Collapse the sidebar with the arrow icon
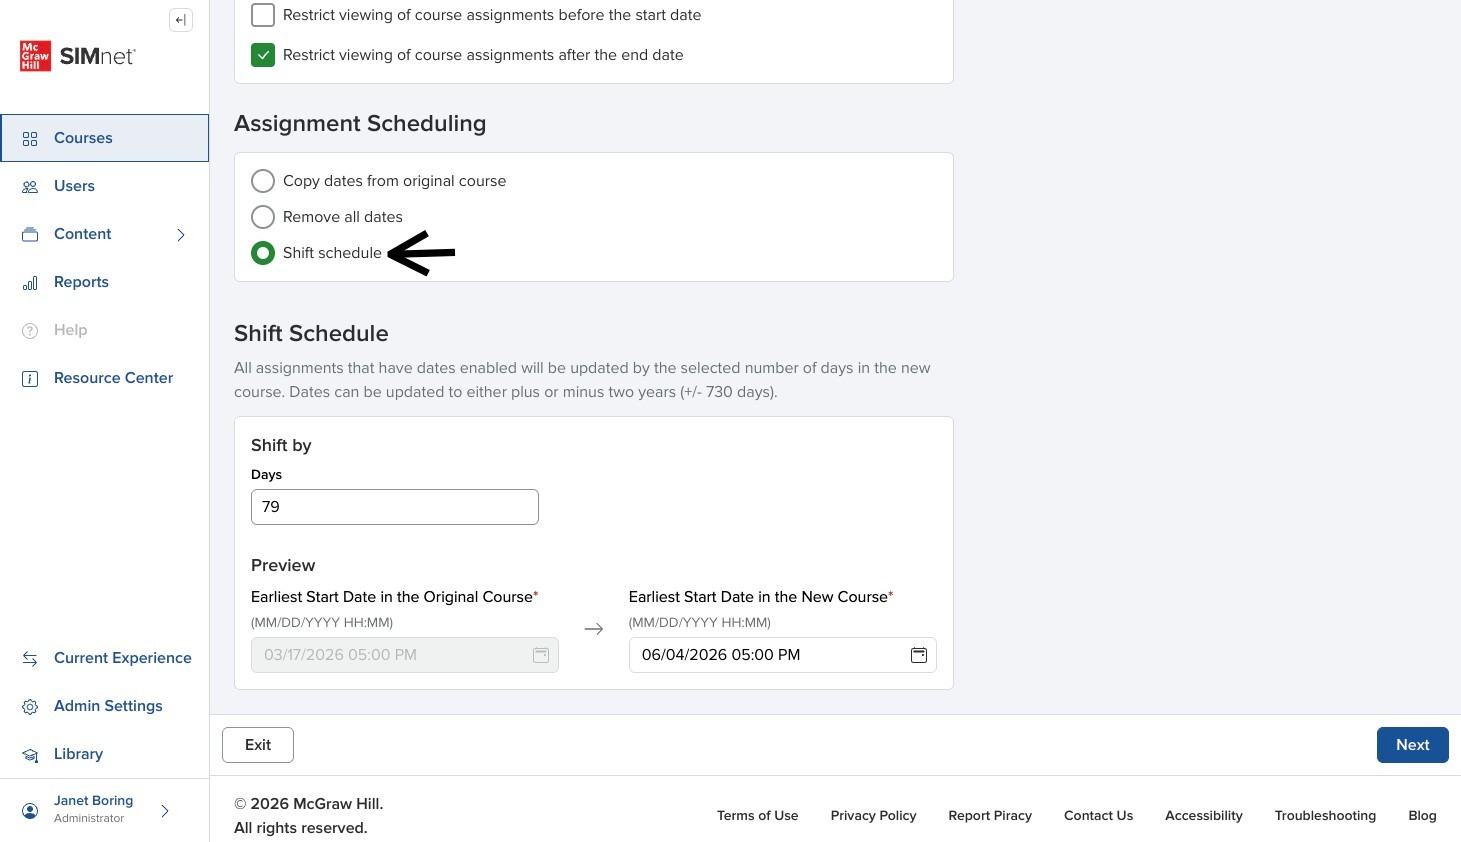This screenshot has width=1461, height=842. tap(181, 20)
